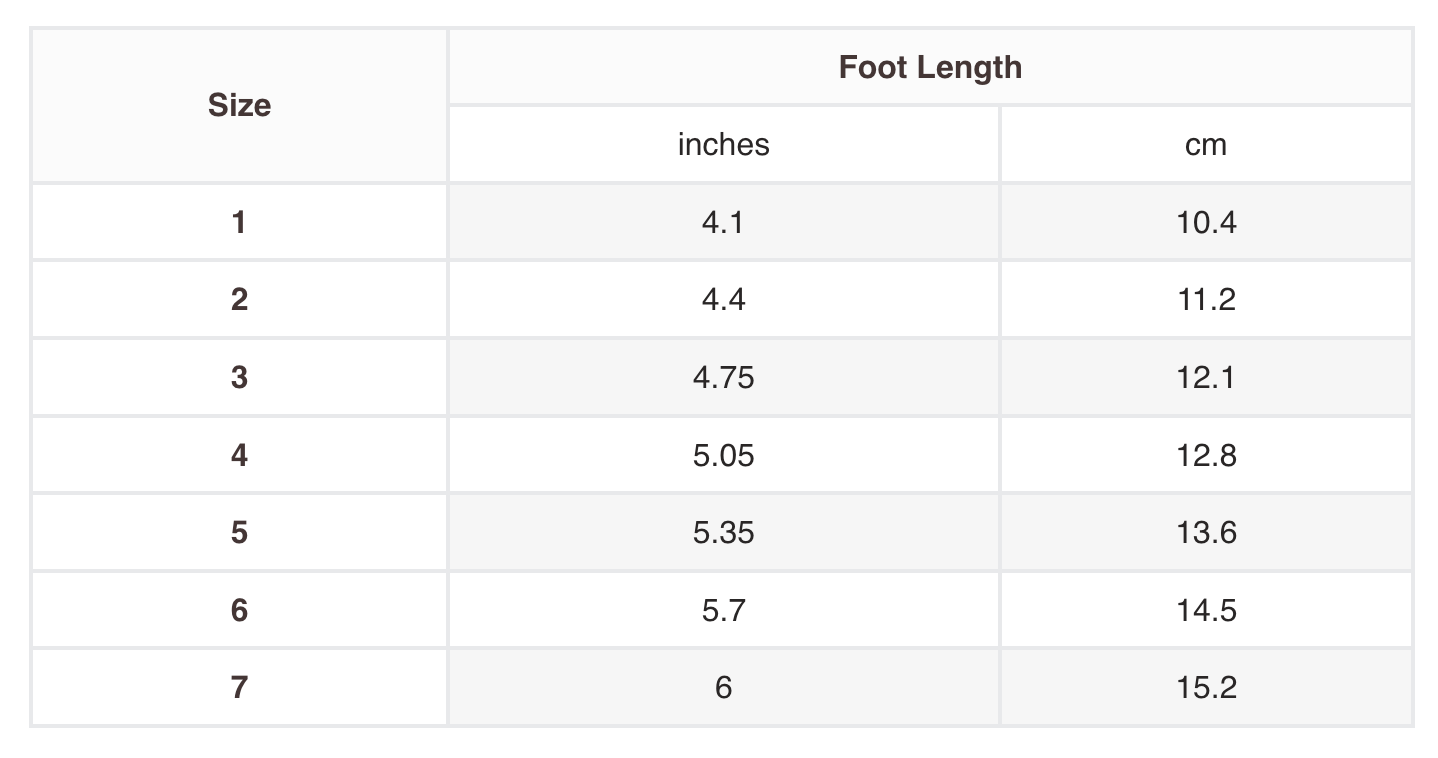Select the 11.2 cm value
The height and width of the screenshot is (758, 1438).
click(x=1206, y=299)
